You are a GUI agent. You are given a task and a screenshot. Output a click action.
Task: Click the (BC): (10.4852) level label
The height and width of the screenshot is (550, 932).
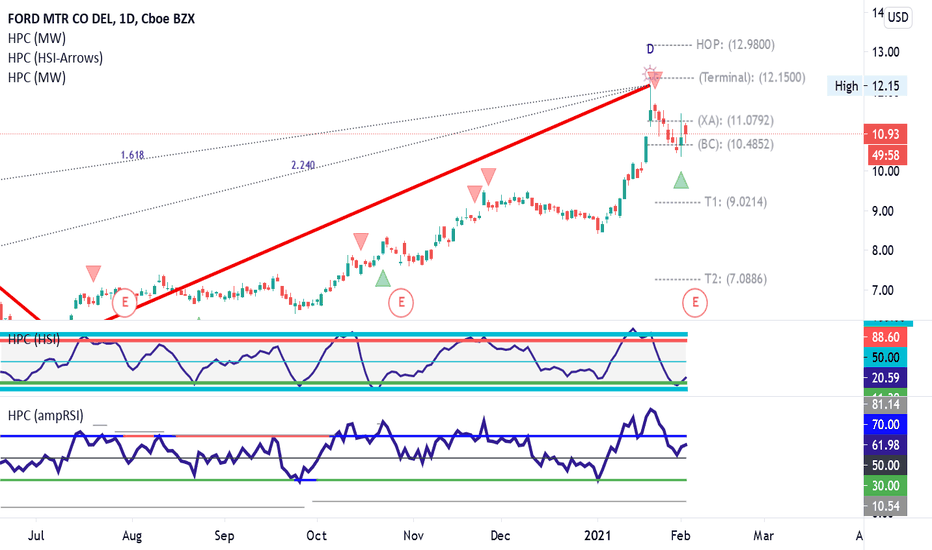coord(735,144)
